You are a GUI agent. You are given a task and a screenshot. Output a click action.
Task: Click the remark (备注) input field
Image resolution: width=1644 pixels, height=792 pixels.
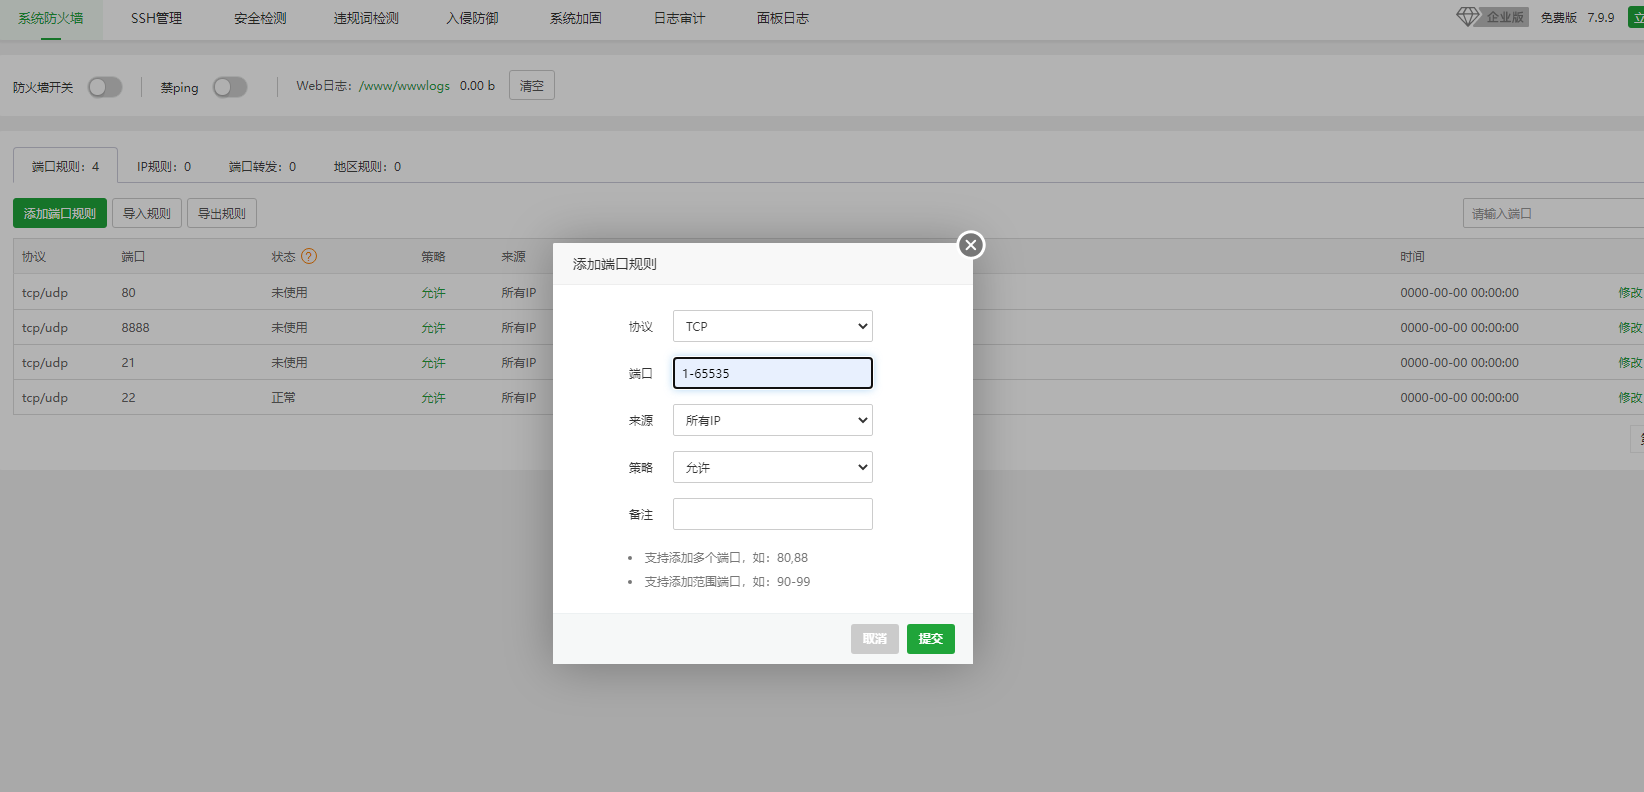coord(773,514)
